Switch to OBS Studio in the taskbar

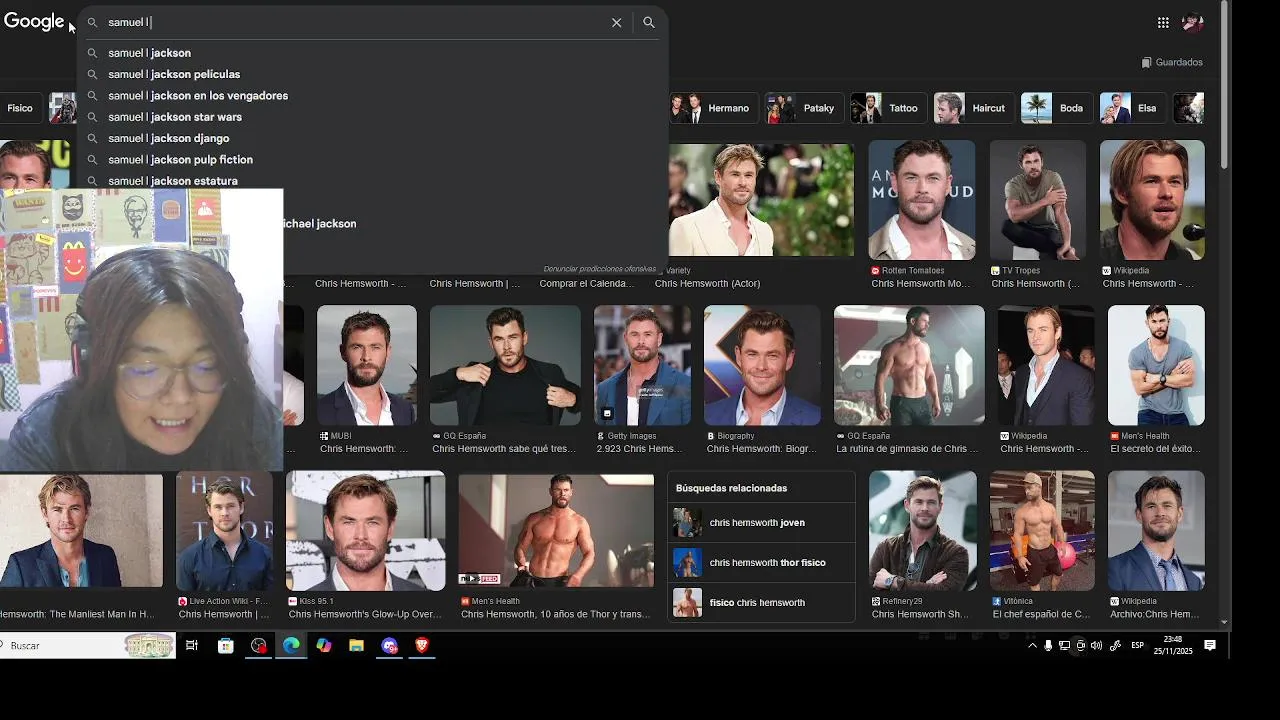click(259, 646)
